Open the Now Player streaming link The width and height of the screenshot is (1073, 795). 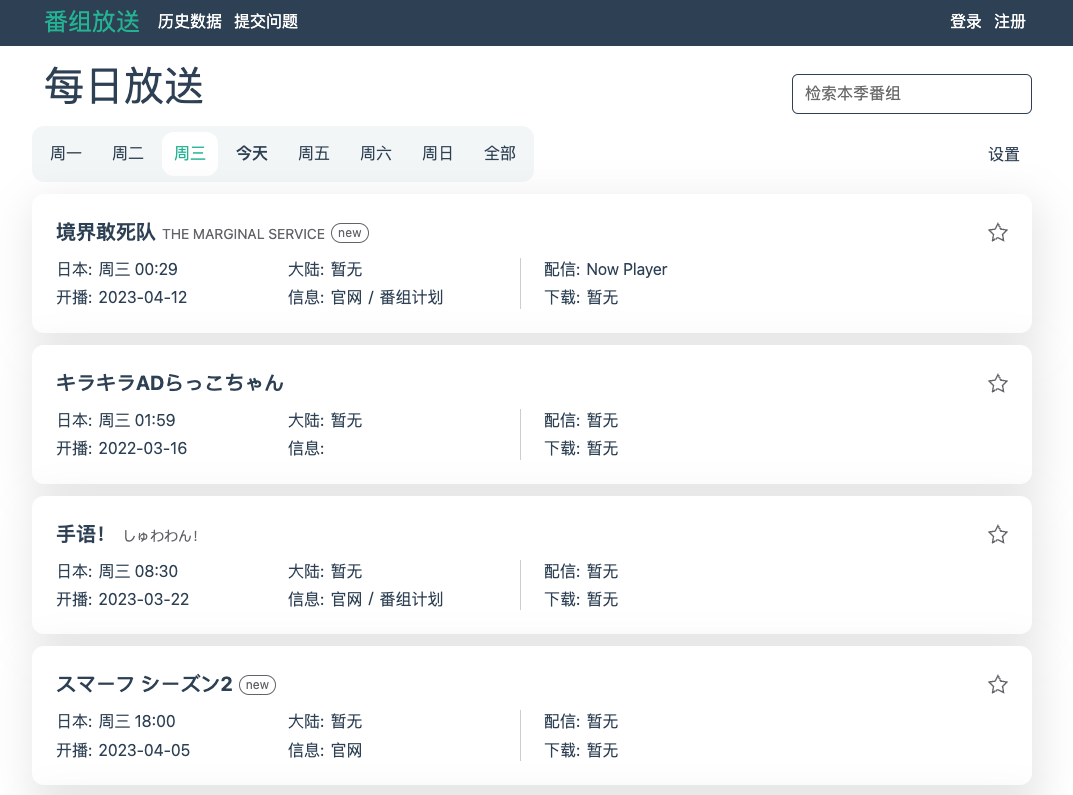point(626,270)
